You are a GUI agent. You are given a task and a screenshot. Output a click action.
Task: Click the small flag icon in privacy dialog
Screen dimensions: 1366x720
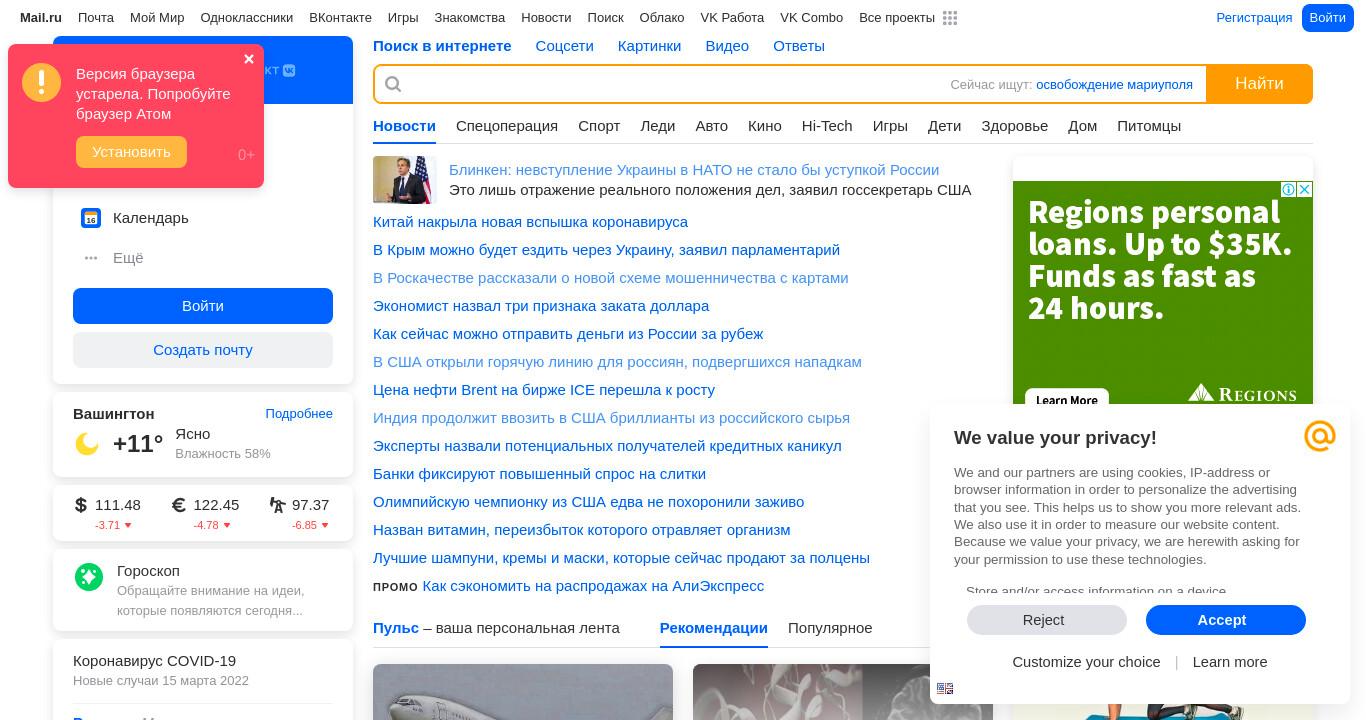[x=945, y=688]
